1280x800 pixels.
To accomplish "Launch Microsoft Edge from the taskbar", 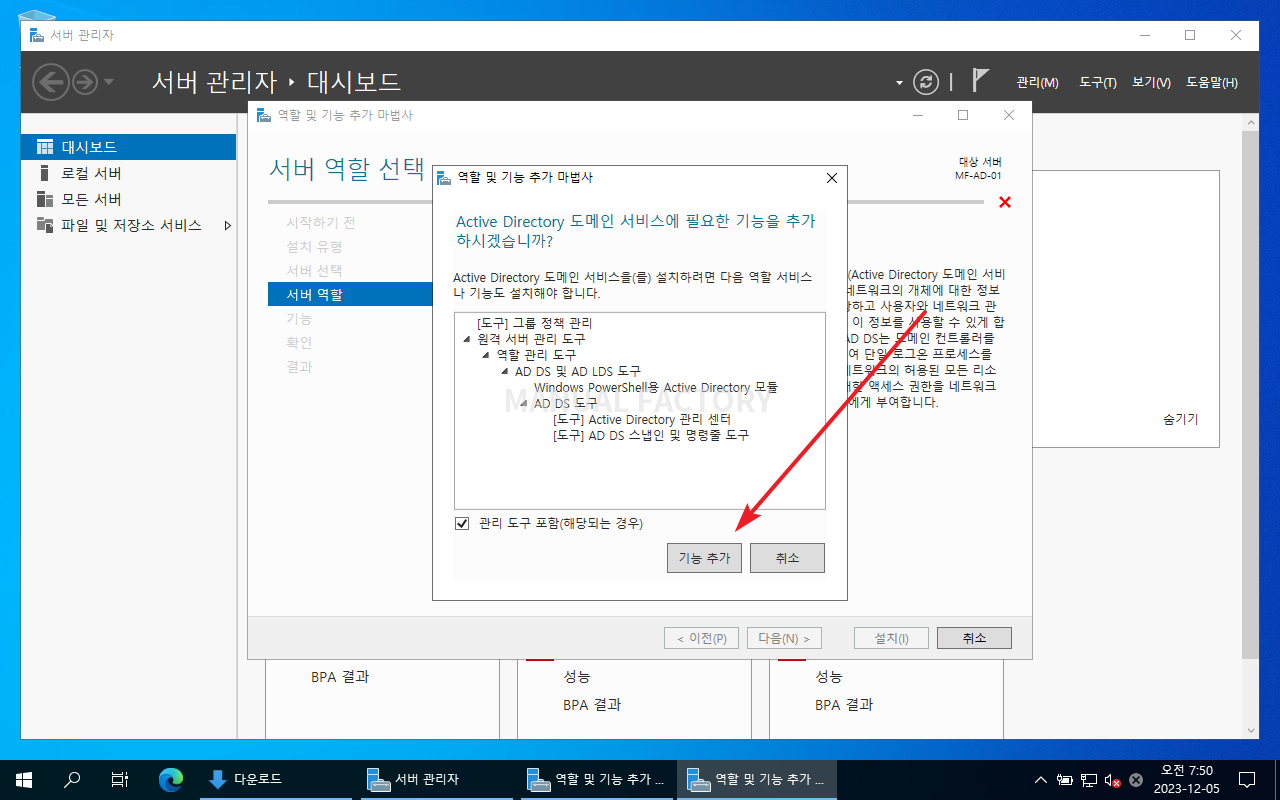I will tap(171, 779).
